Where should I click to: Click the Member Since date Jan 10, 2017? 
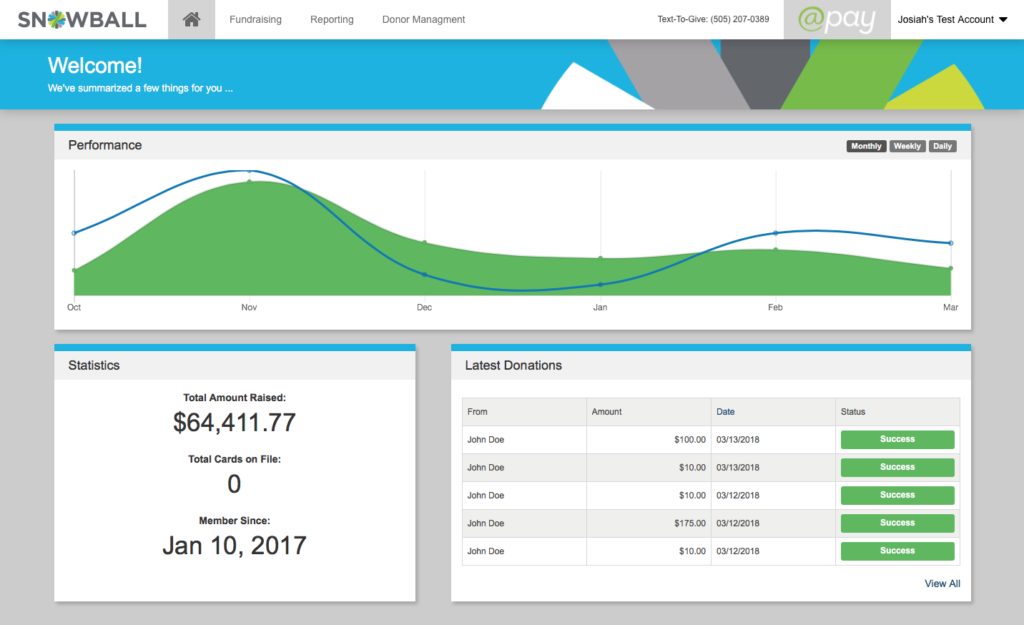[234, 545]
